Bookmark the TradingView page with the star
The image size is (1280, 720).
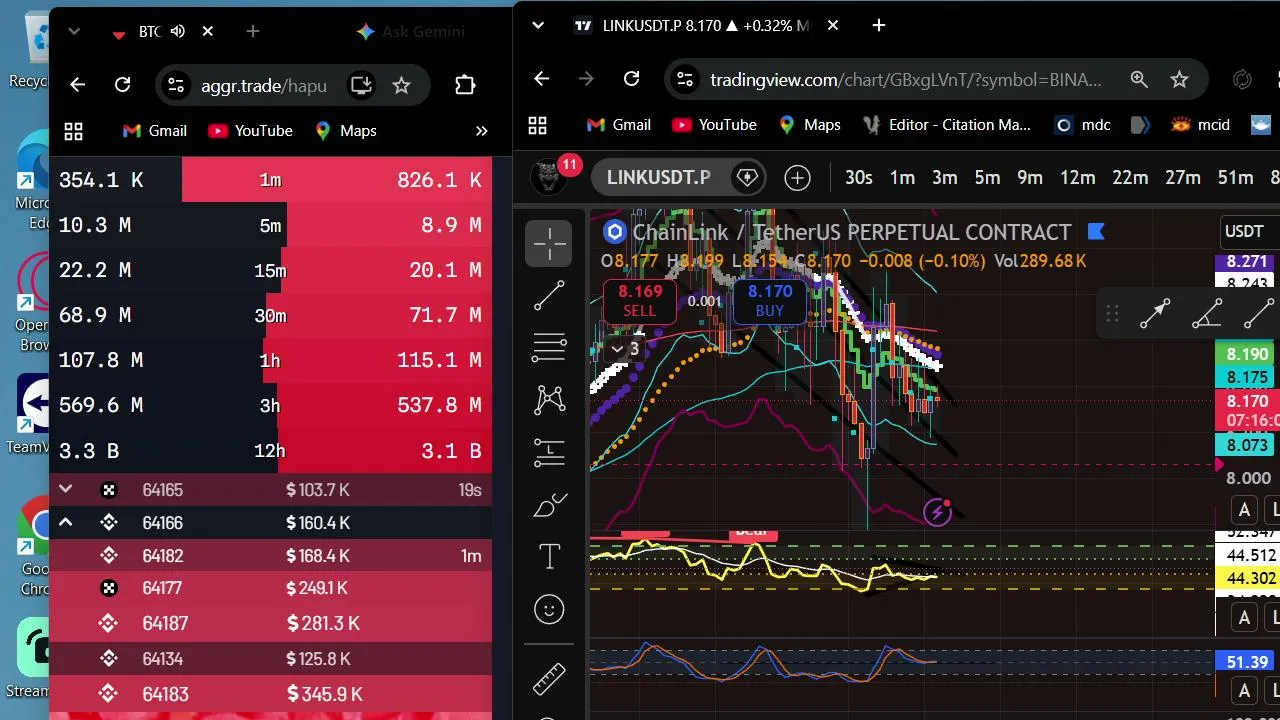click(1179, 79)
